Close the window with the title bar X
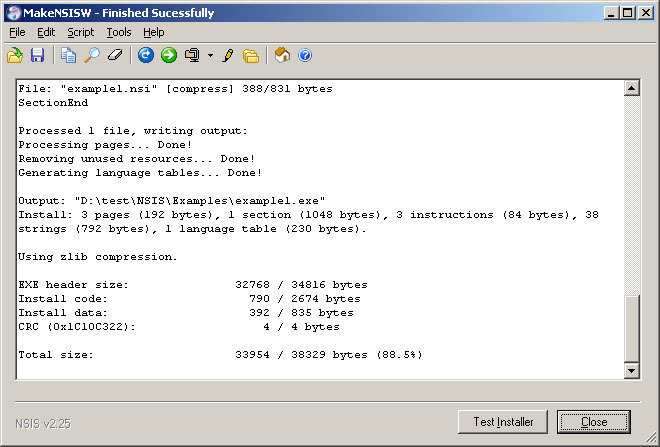The height and width of the screenshot is (447, 660). [645, 13]
